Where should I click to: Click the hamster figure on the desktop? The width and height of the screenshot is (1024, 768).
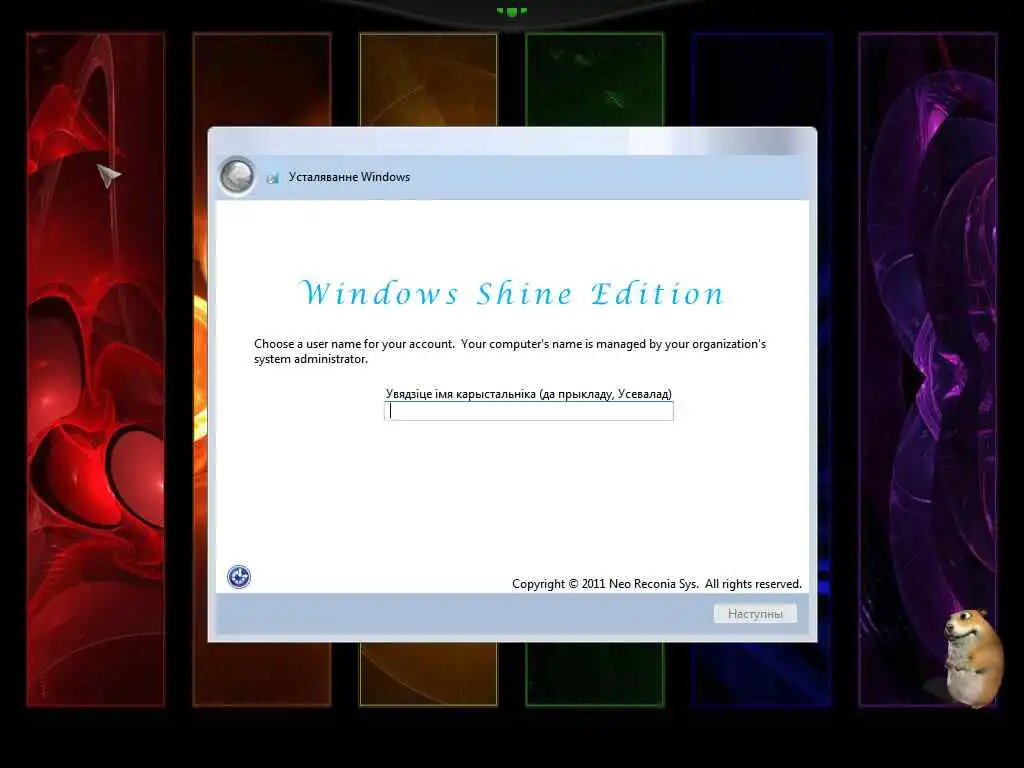(972, 658)
